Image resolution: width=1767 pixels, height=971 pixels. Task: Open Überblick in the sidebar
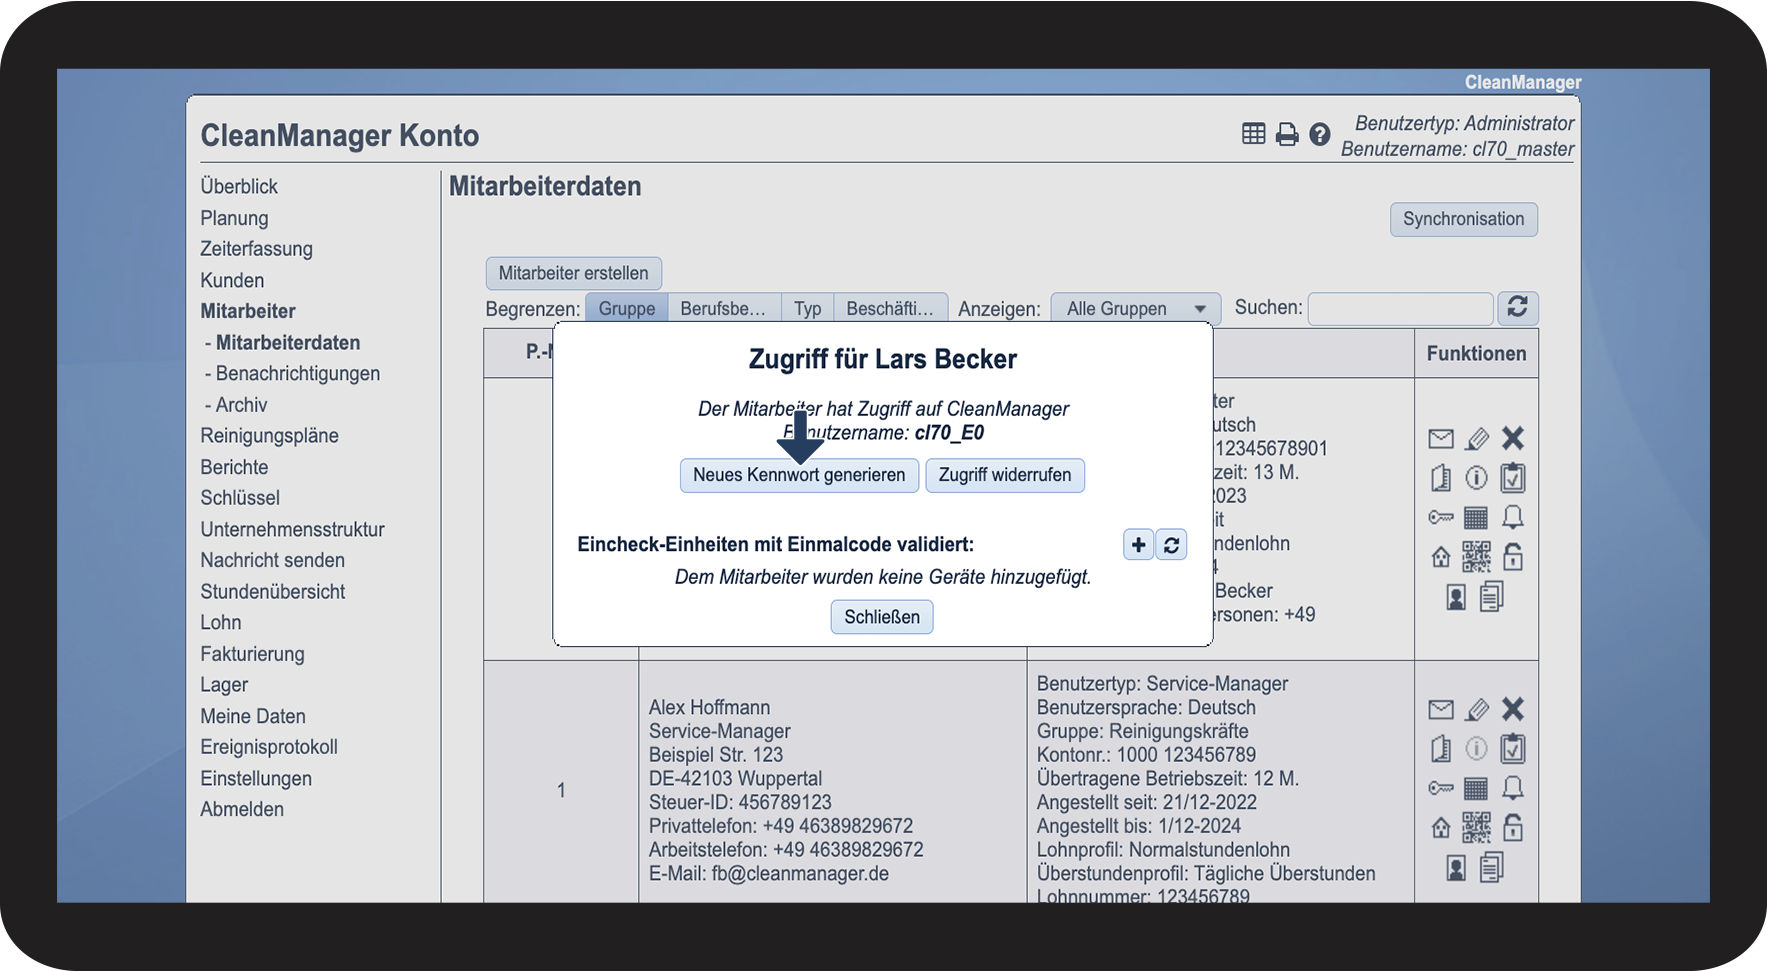pyautogui.click(x=239, y=186)
